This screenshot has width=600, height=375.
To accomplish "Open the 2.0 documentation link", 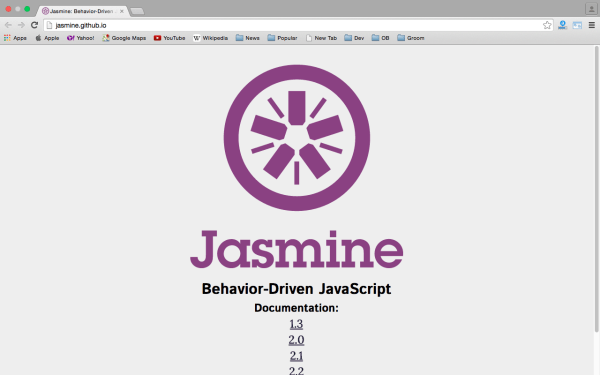I will coord(296,340).
